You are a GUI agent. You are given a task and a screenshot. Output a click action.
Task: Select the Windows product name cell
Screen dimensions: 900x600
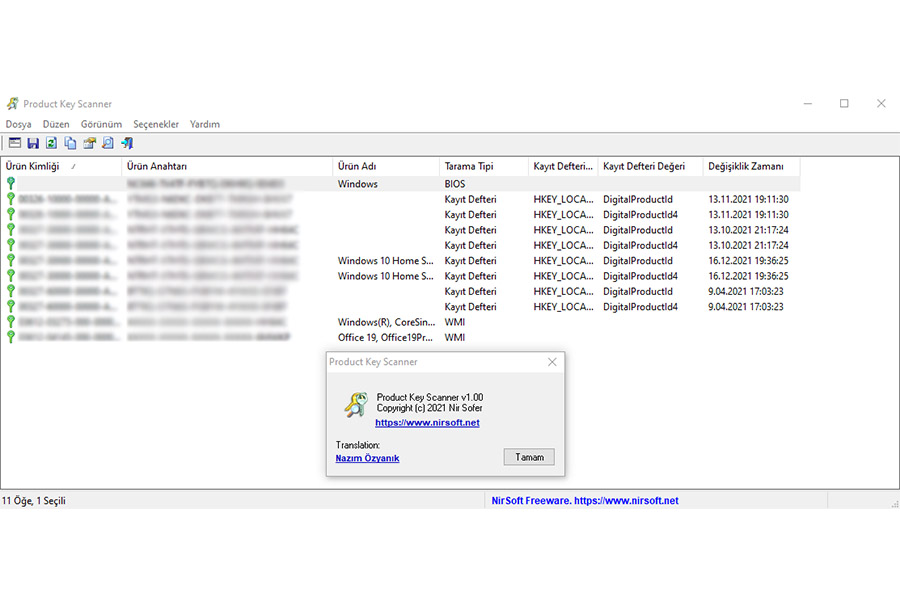click(x=358, y=184)
